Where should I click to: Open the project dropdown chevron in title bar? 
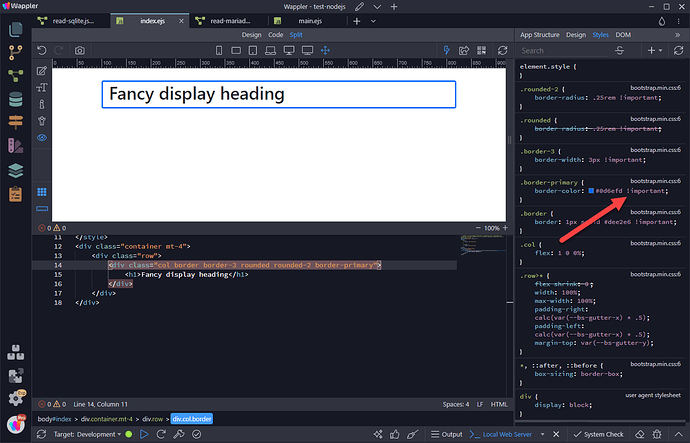[377, 7]
